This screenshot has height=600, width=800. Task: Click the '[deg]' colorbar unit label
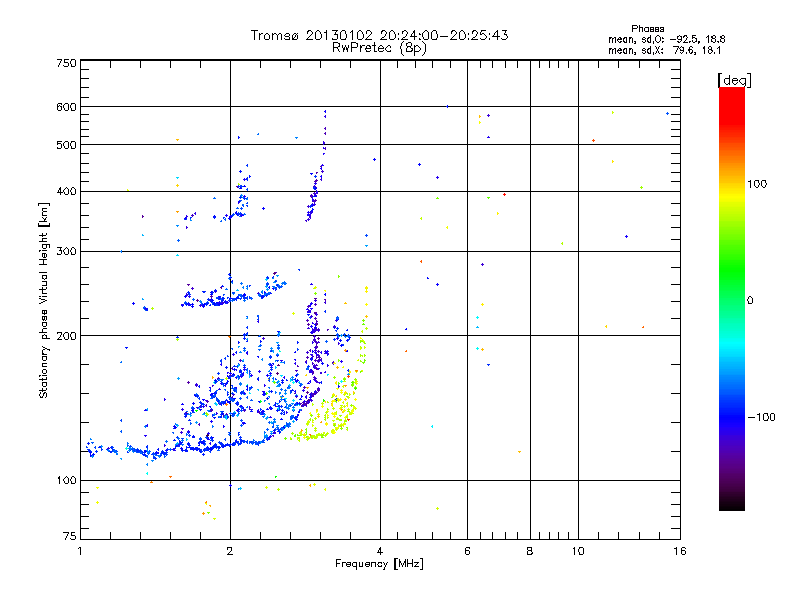[x=734, y=80]
